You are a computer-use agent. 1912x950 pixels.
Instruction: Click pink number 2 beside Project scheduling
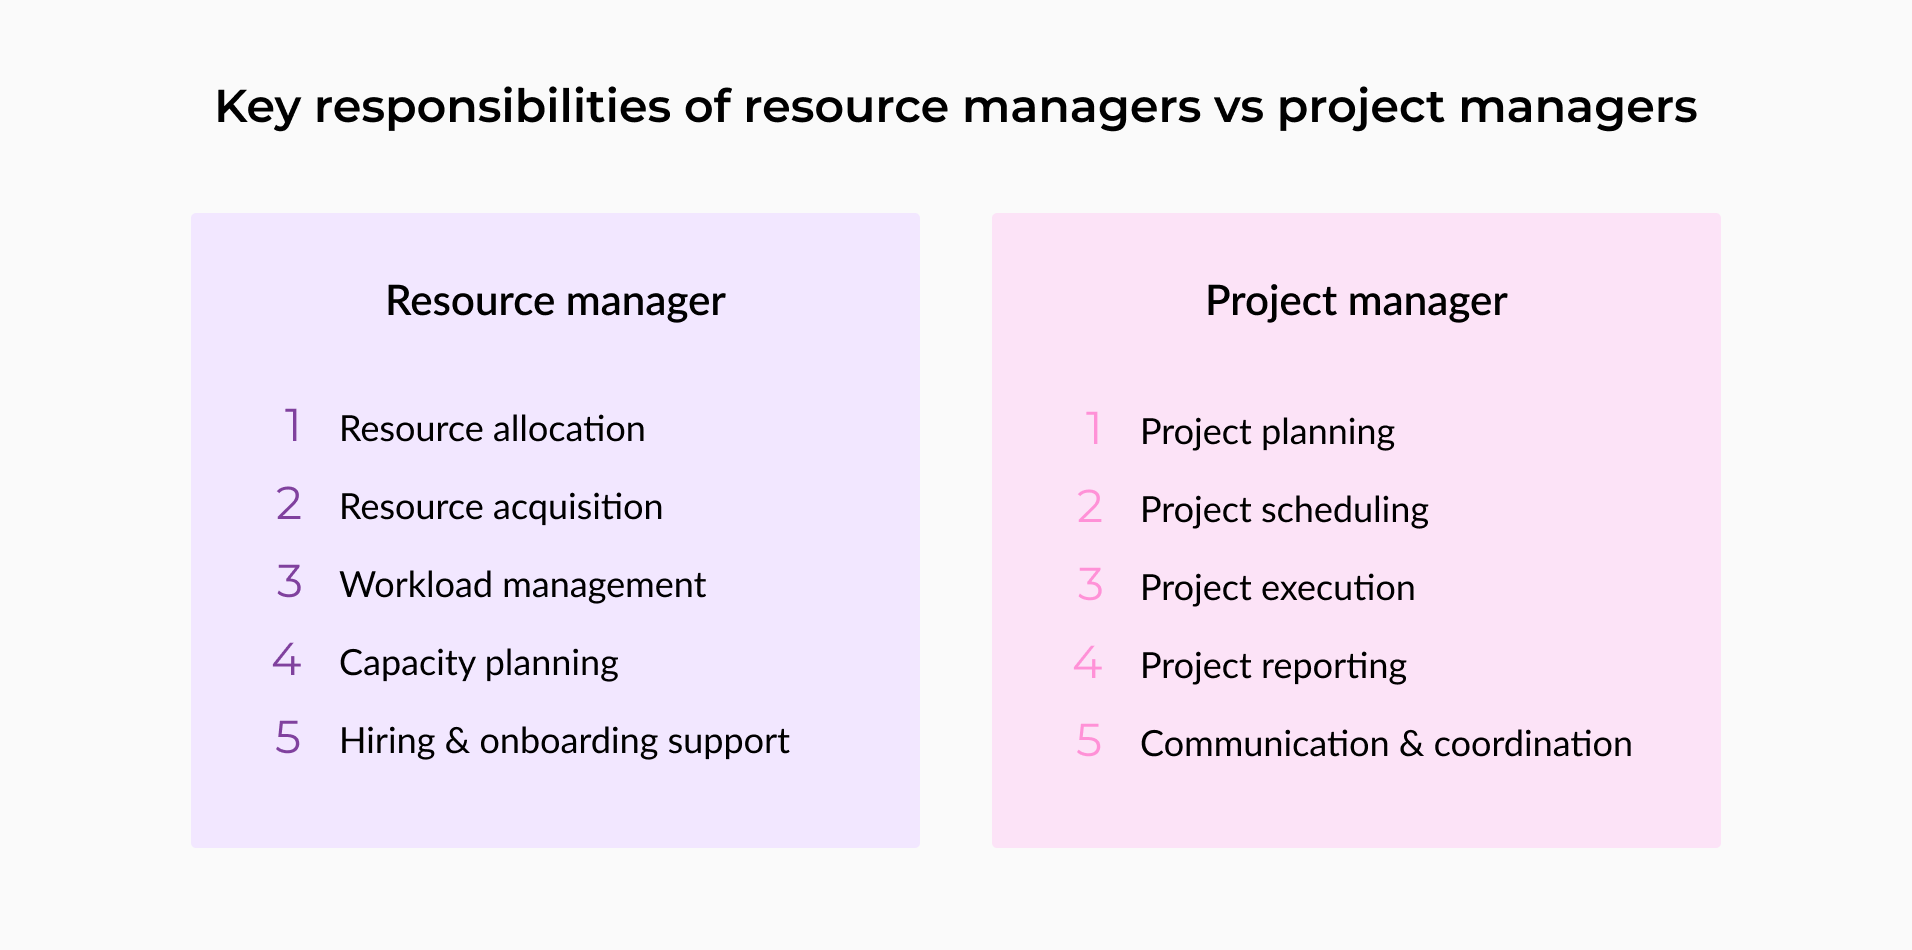tap(1090, 506)
